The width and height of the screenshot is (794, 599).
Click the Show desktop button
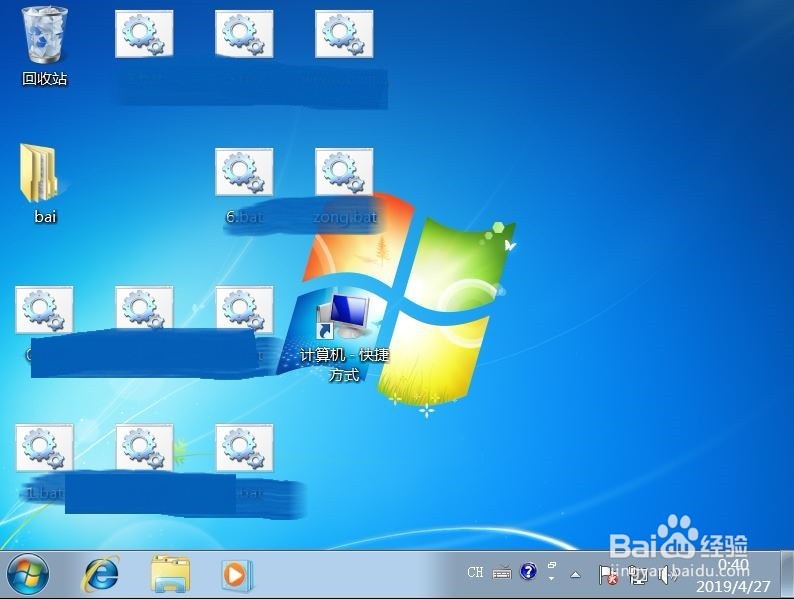tap(787, 575)
